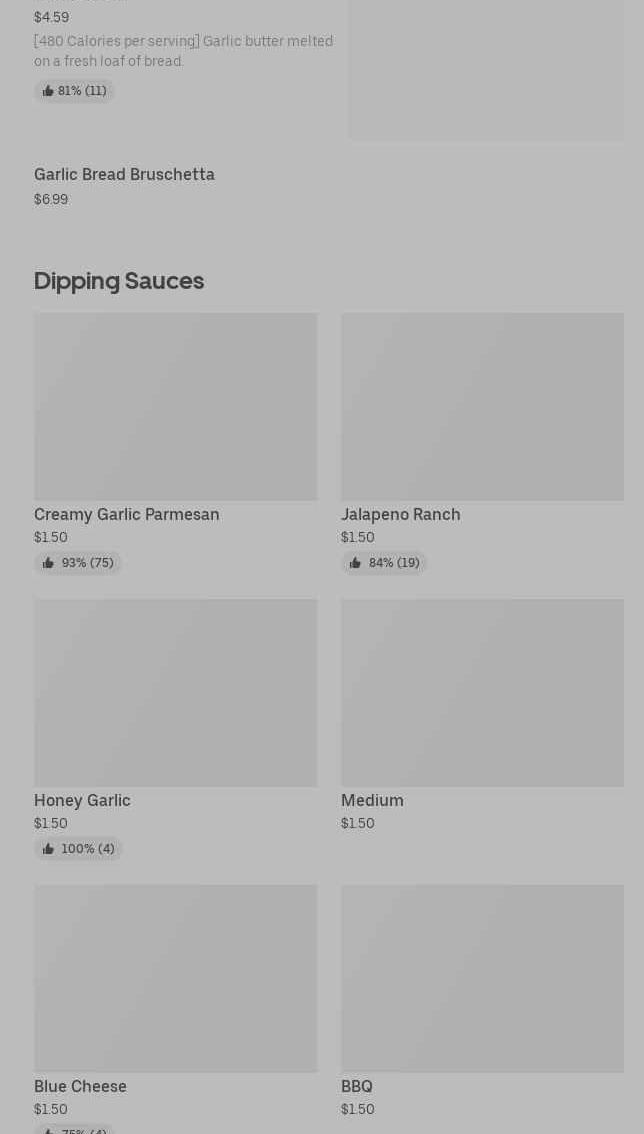Click the garlic bread item photo

(x=486, y=70)
